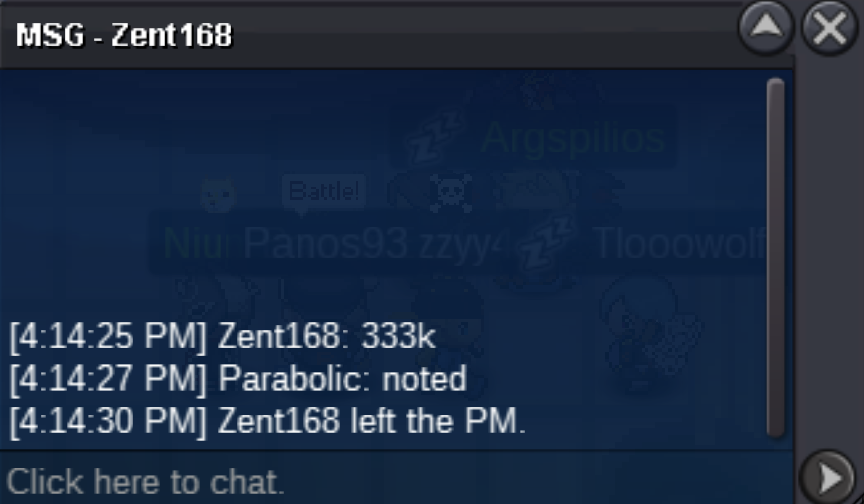Click the send arrow button
The width and height of the screenshot is (864, 504).
click(x=828, y=478)
